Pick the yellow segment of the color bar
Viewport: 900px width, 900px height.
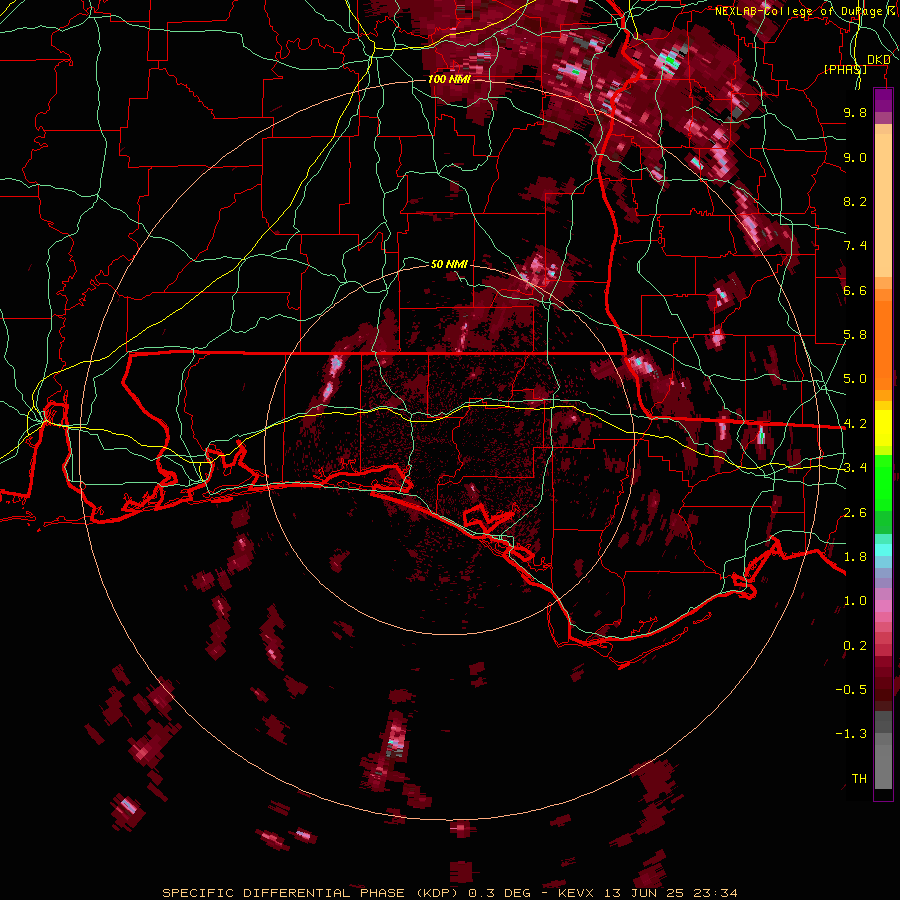883,428
